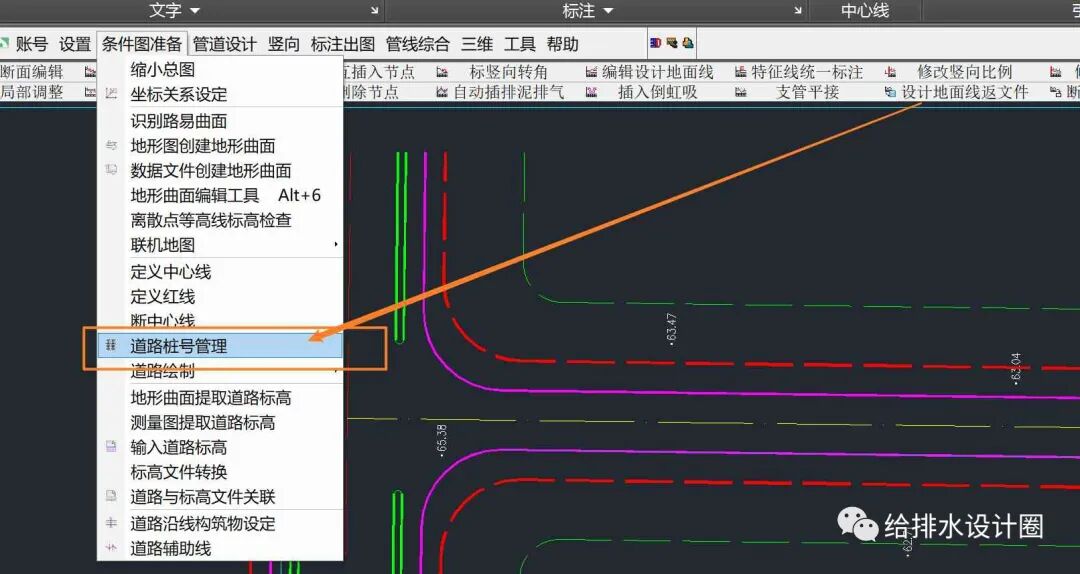Click the 支管平接 toolbar icon
The height and width of the screenshot is (574, 1080).
(x=740, y=92)
